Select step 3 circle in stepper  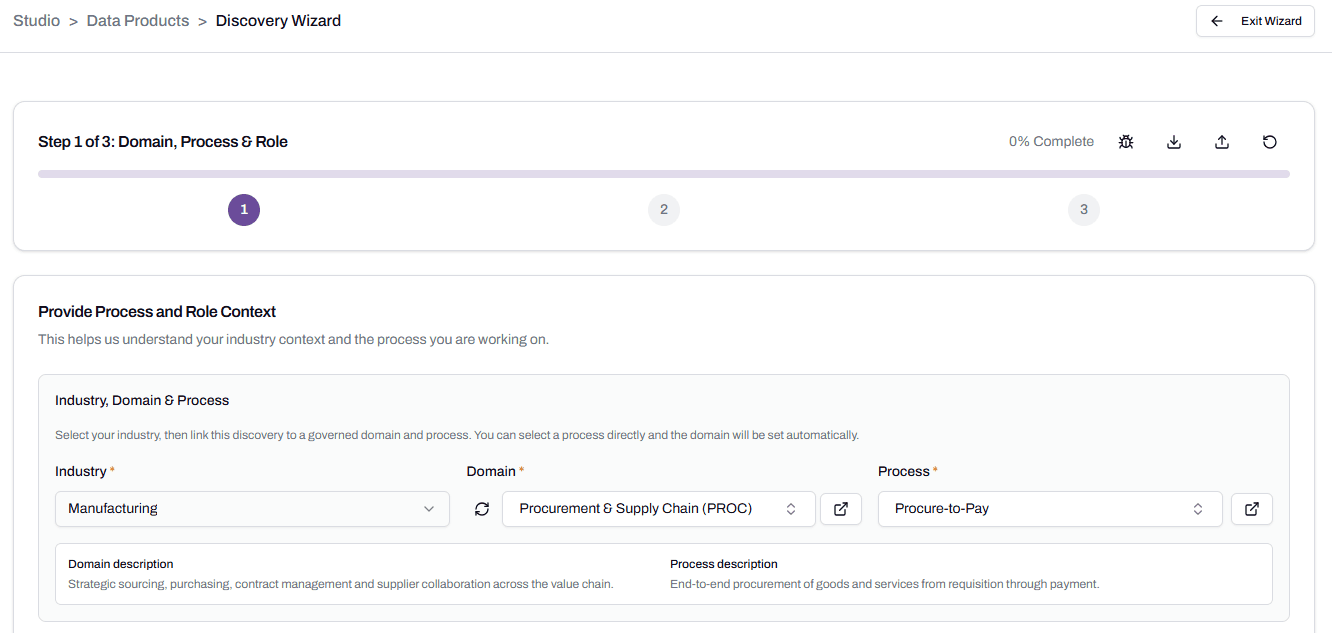click(x=1084, y=210)
